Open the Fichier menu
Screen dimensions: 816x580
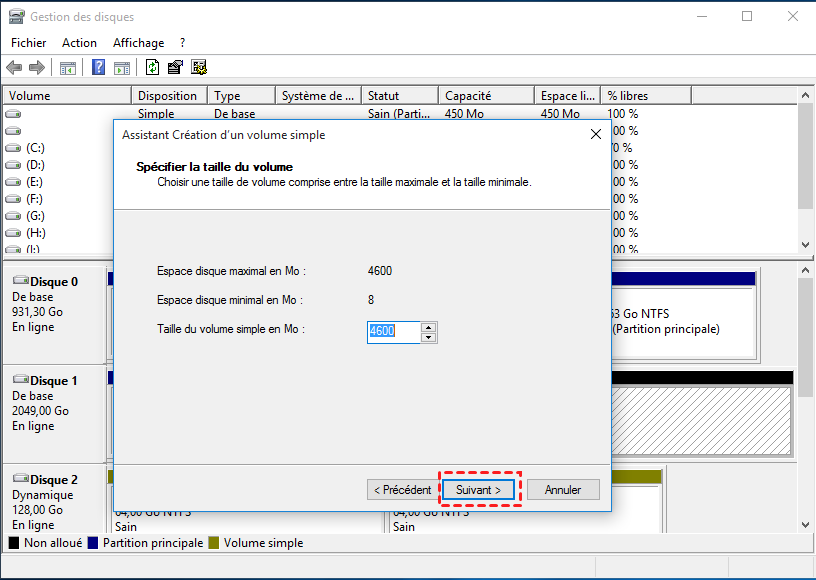pos(29,43)
